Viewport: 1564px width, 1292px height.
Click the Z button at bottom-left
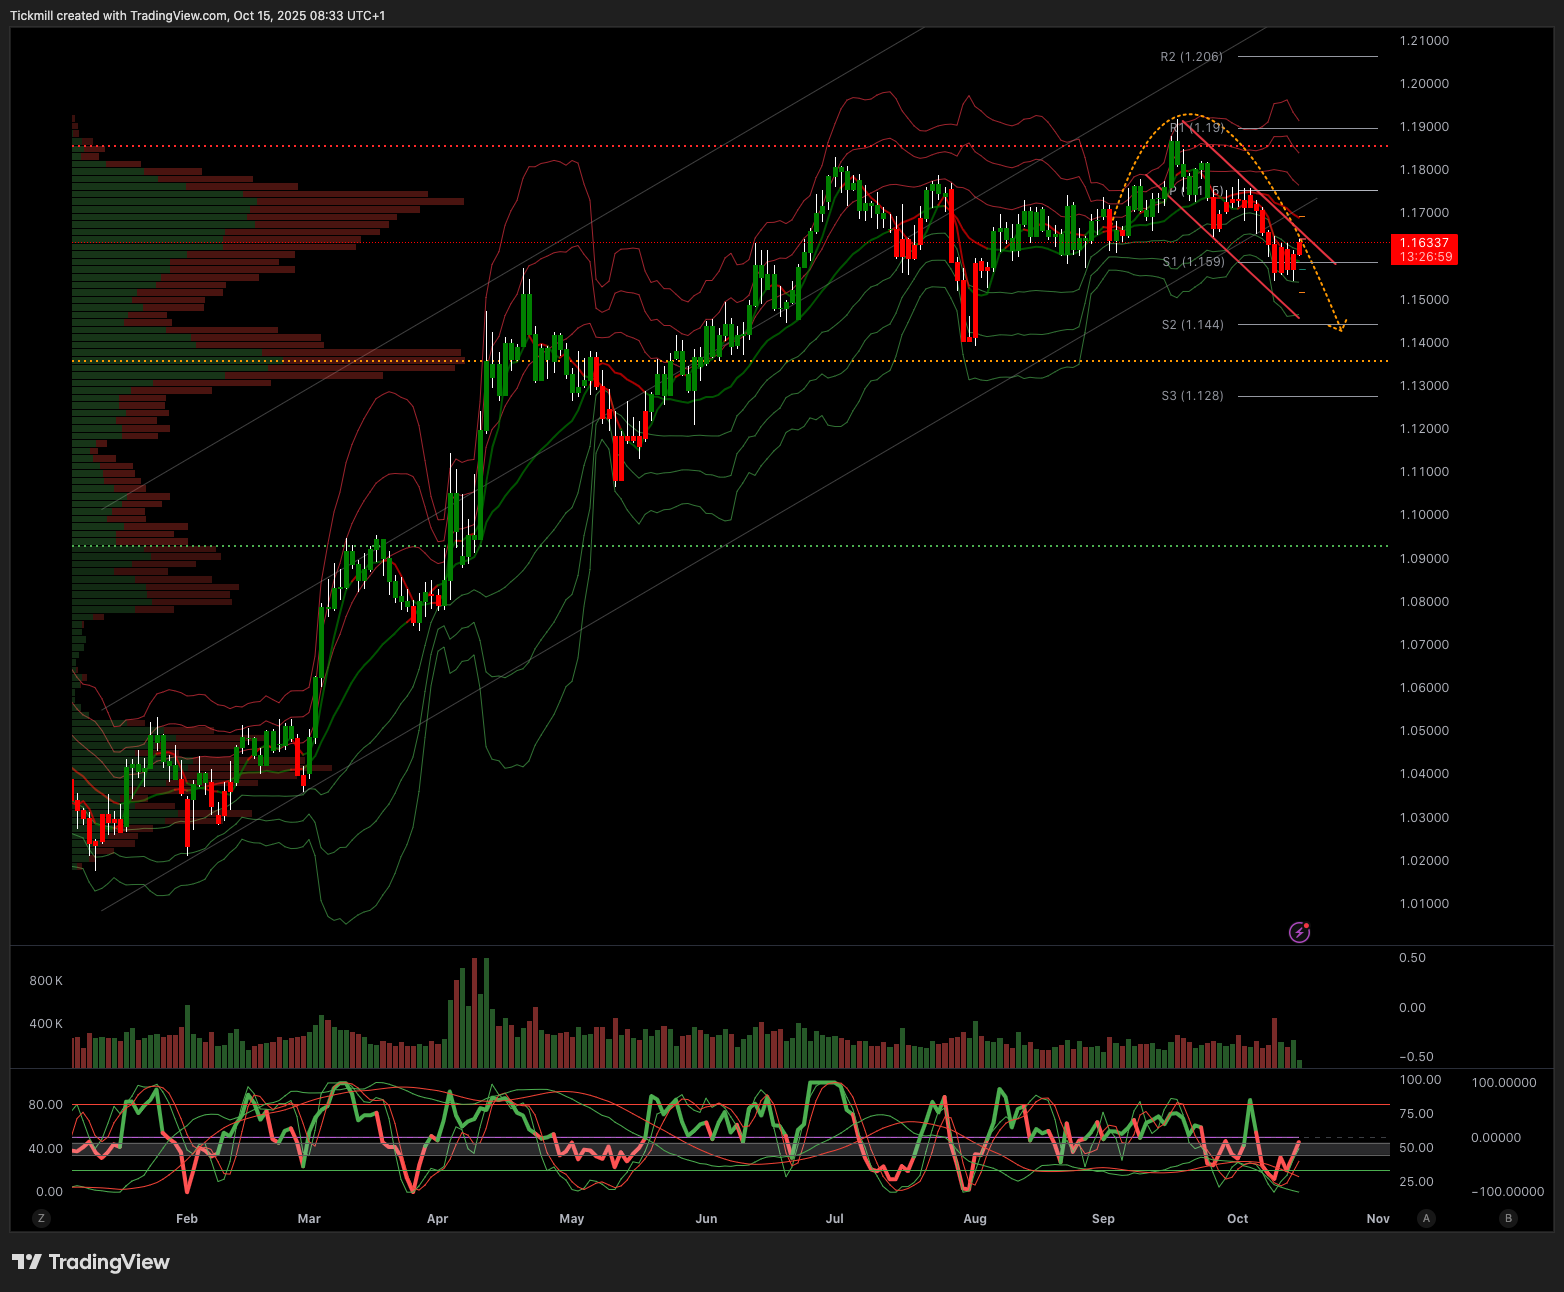(41, 1218)
